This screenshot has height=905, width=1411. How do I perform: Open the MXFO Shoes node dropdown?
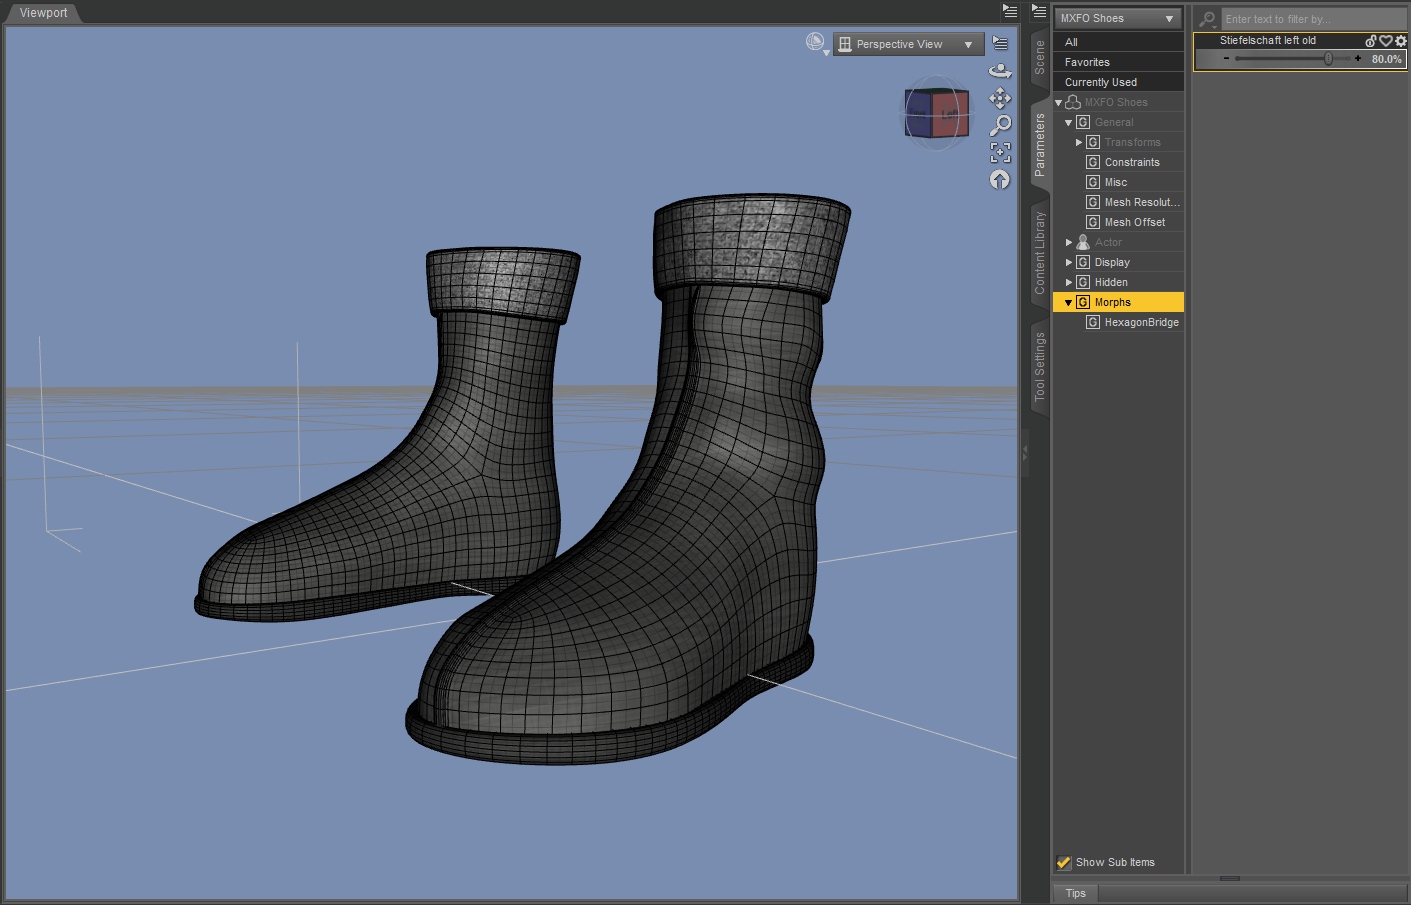pyautogui.click(x=1117, y=18)
